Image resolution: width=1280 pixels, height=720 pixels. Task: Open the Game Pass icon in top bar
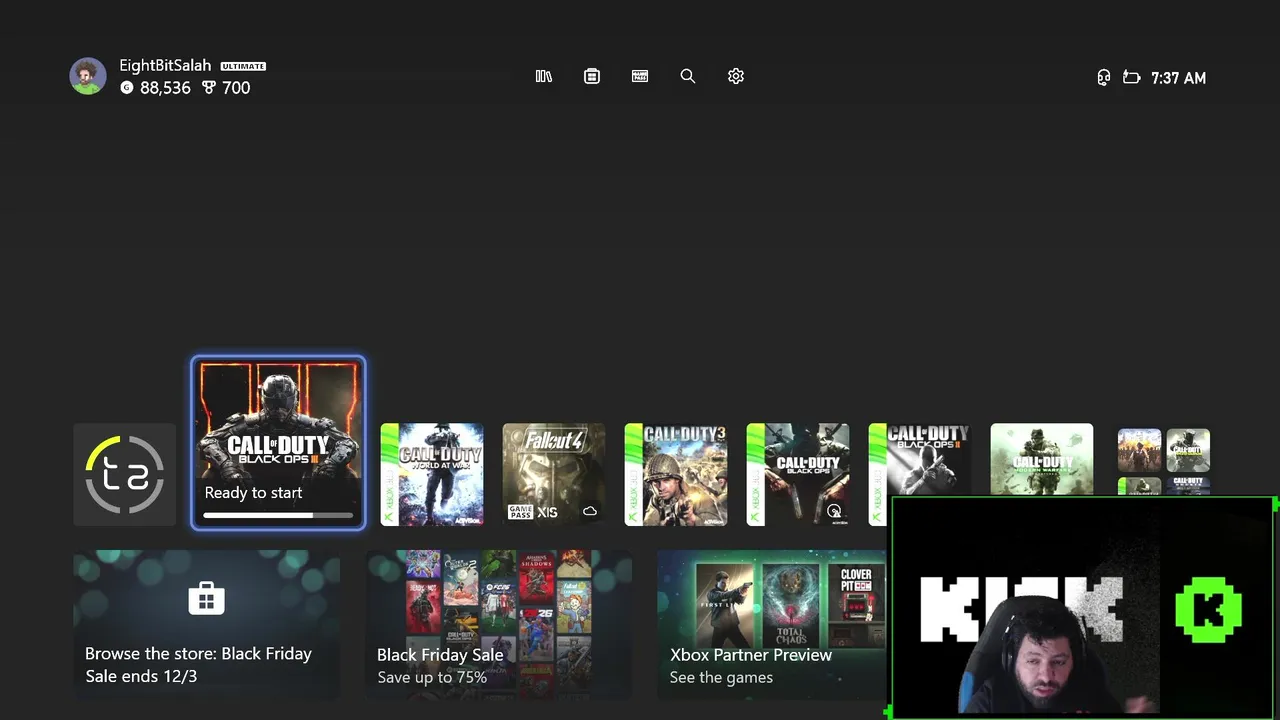[640, 76]
